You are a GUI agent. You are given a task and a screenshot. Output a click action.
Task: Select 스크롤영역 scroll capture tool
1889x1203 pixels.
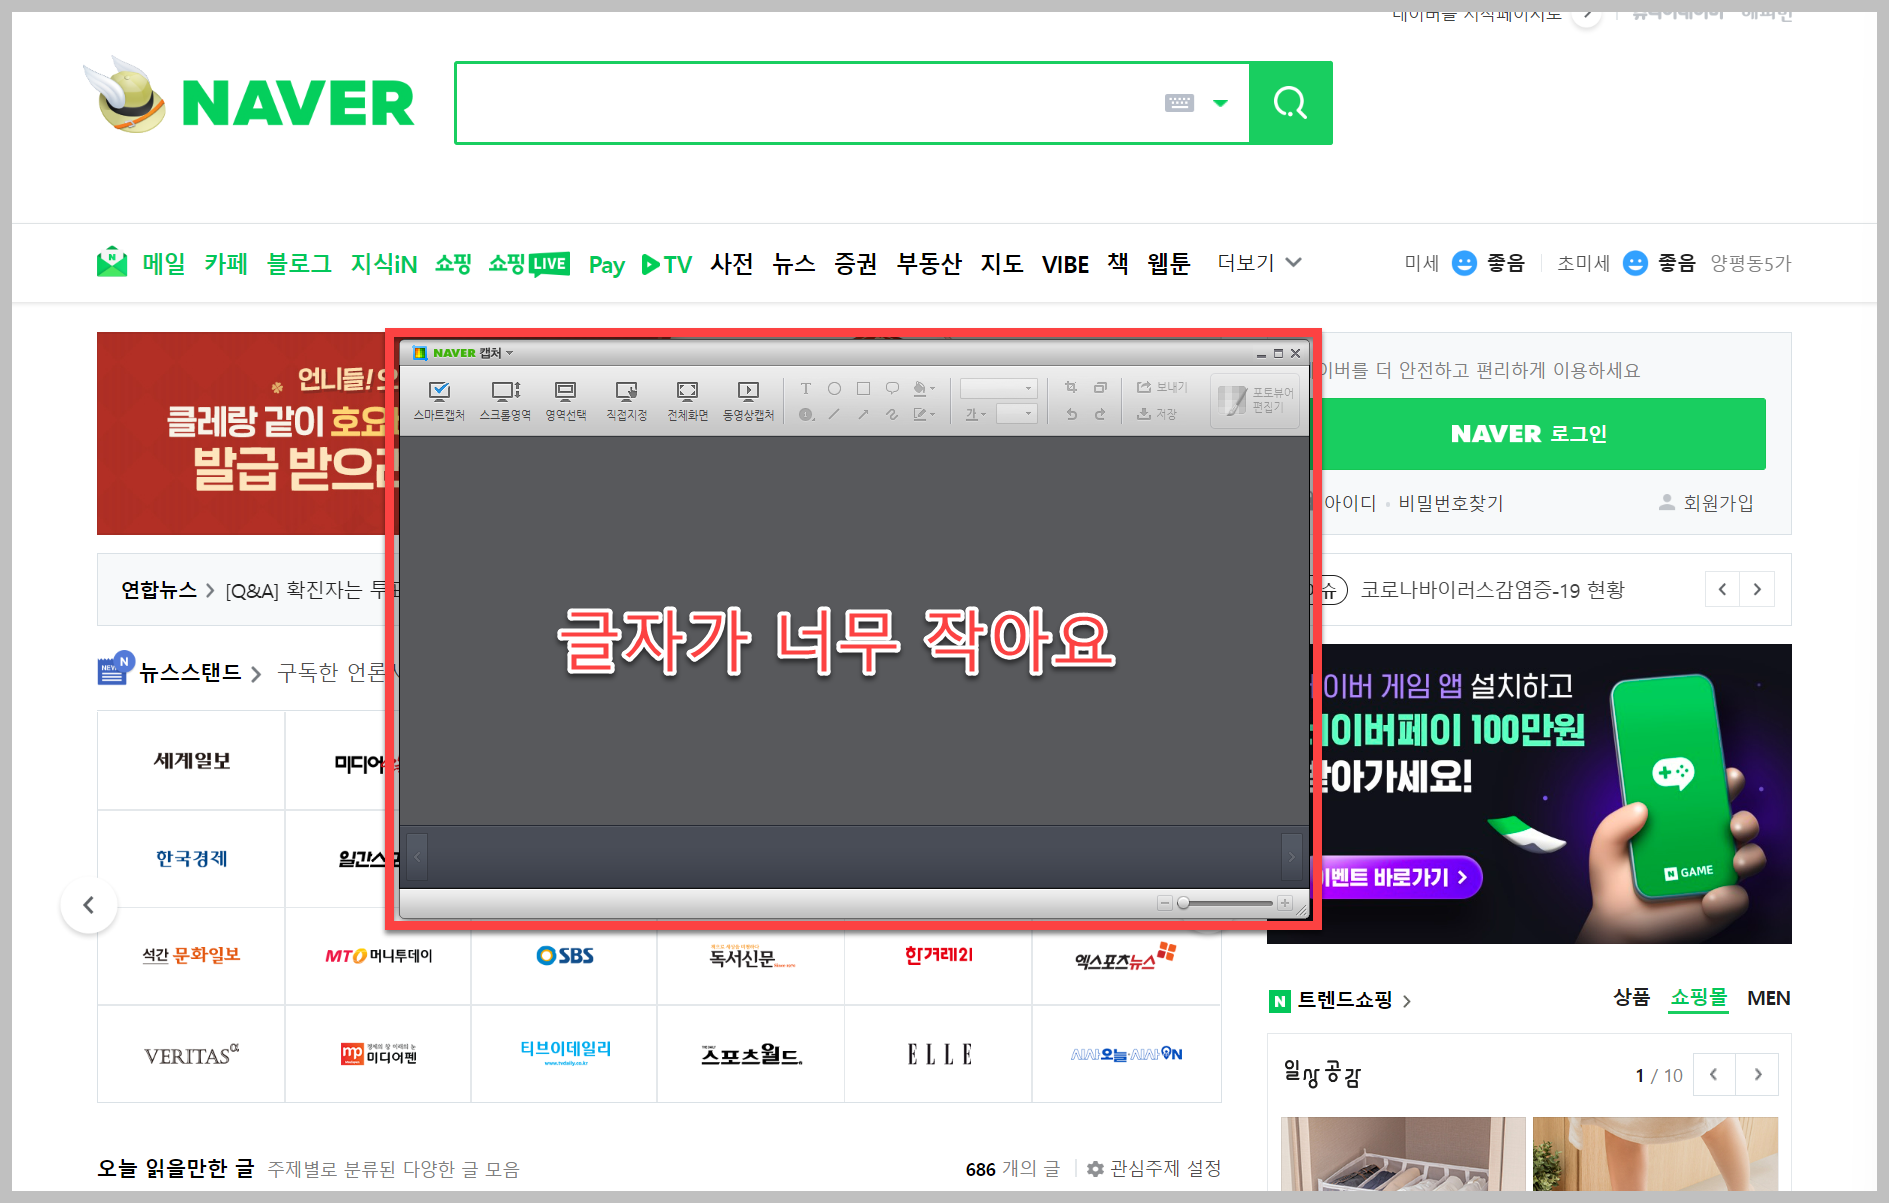pos(505,400)
